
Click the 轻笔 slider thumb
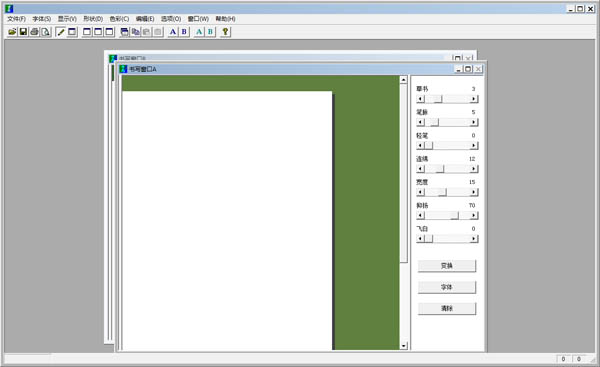(429, 146)
